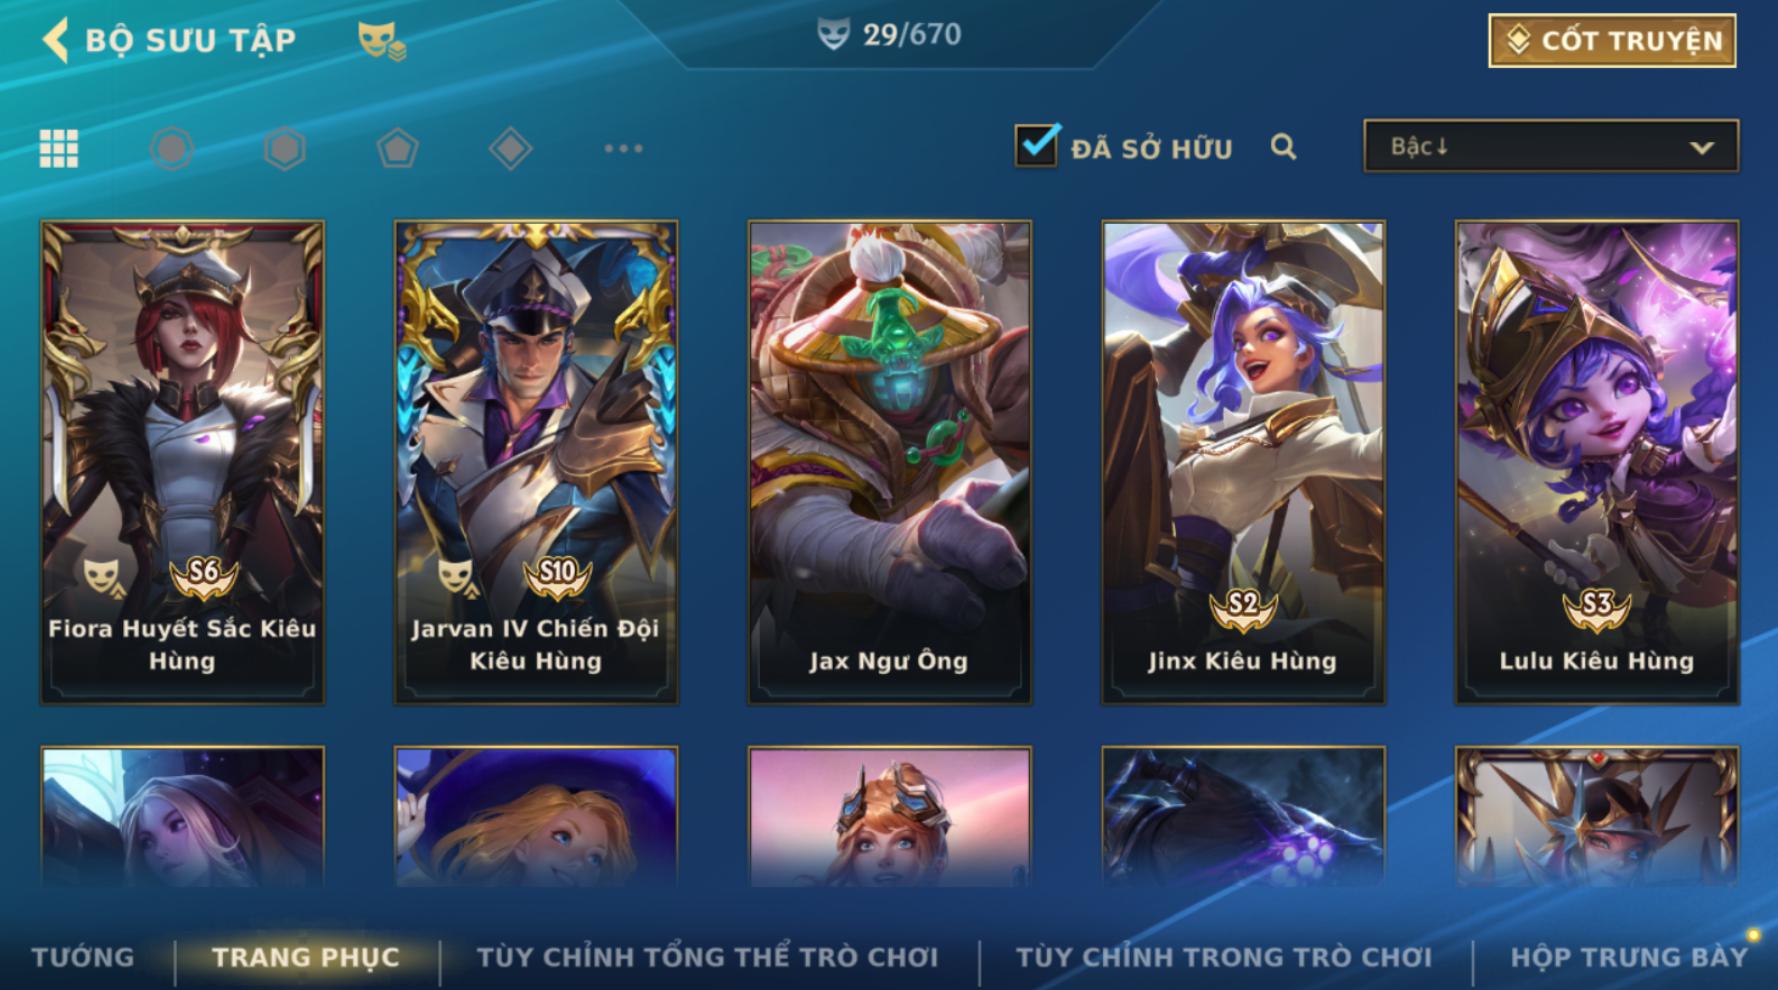Filter by the pentagon rarity tier icon
Image resolution: width=1778 pixels, height=990 pixels.
coord(398,149)
